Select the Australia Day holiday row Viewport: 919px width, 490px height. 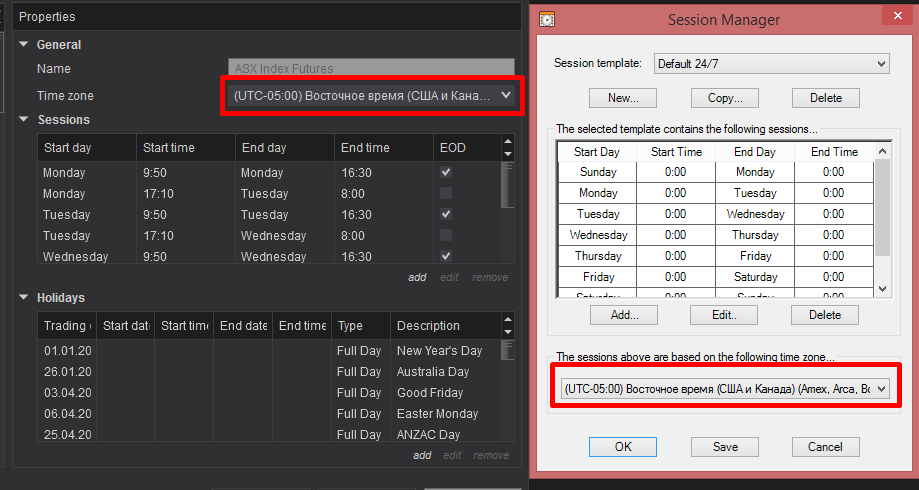pos(270,372)
